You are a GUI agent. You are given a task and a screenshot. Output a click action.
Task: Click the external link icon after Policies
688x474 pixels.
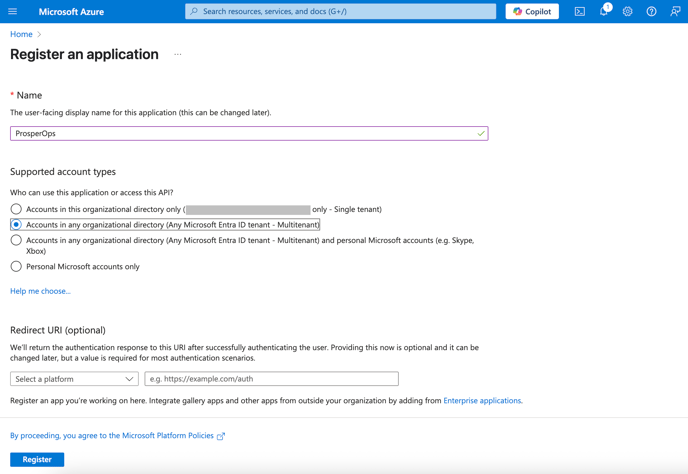[x=221, y=436]
